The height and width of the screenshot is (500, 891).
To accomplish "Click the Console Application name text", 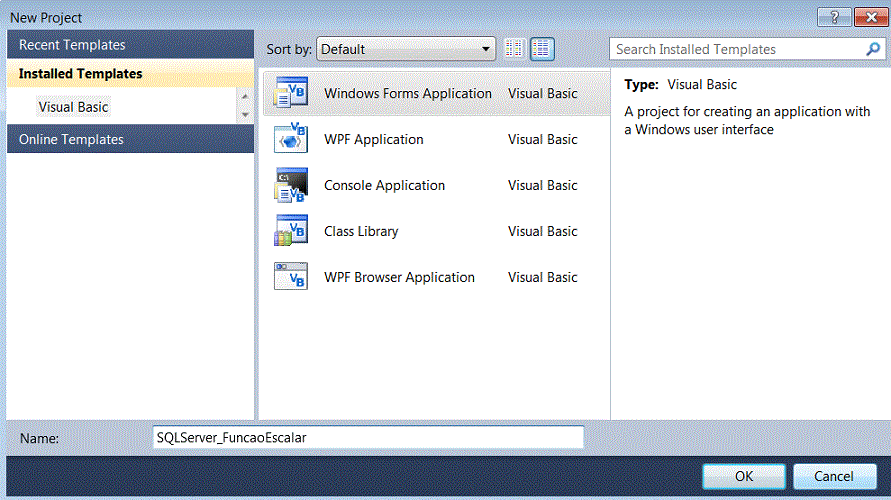I will [x=384, y=185].
